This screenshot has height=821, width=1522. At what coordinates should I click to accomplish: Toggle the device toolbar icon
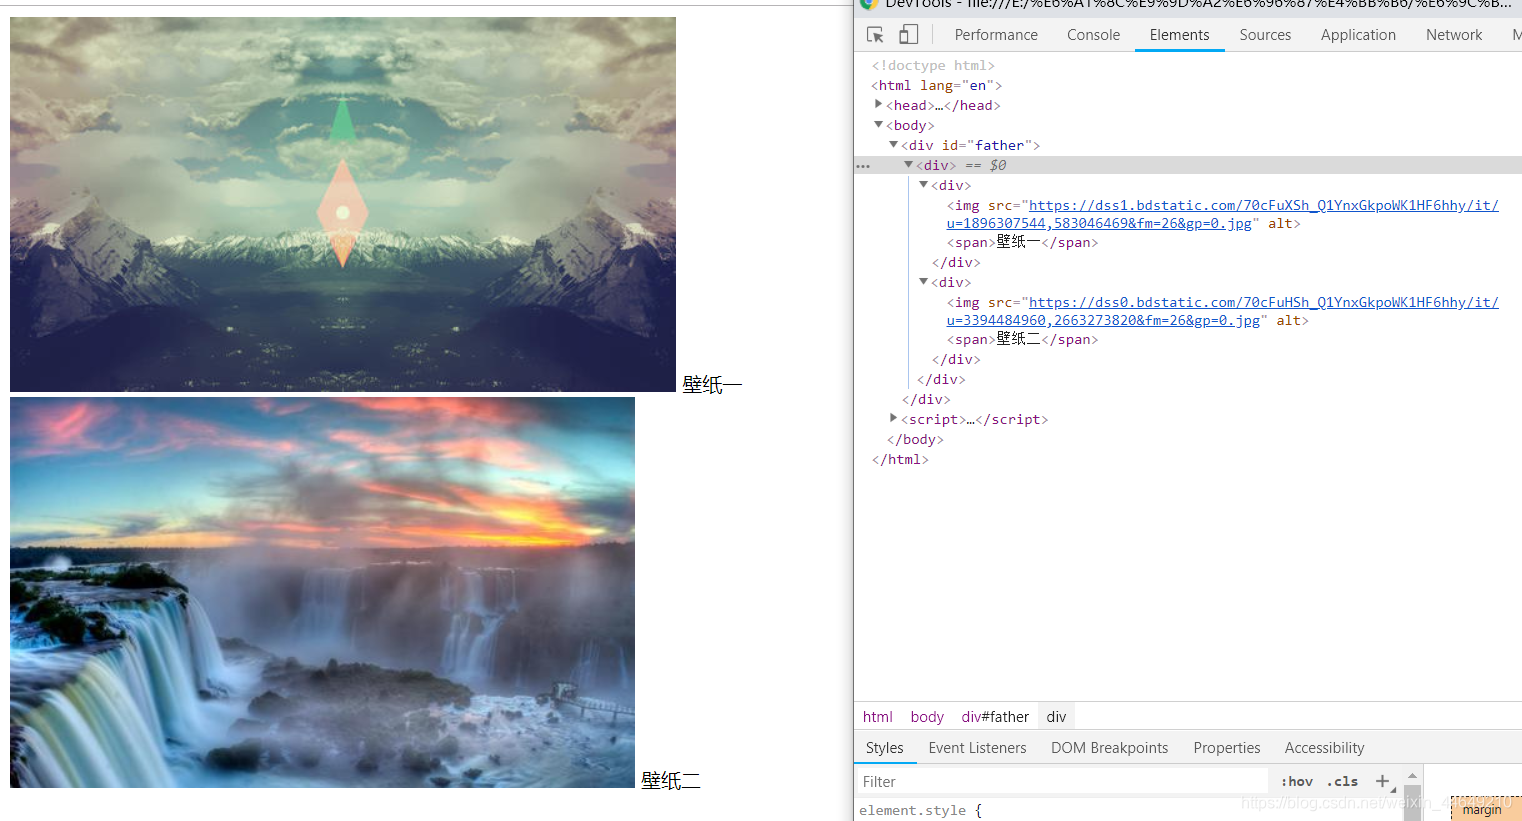pos(908,35)
